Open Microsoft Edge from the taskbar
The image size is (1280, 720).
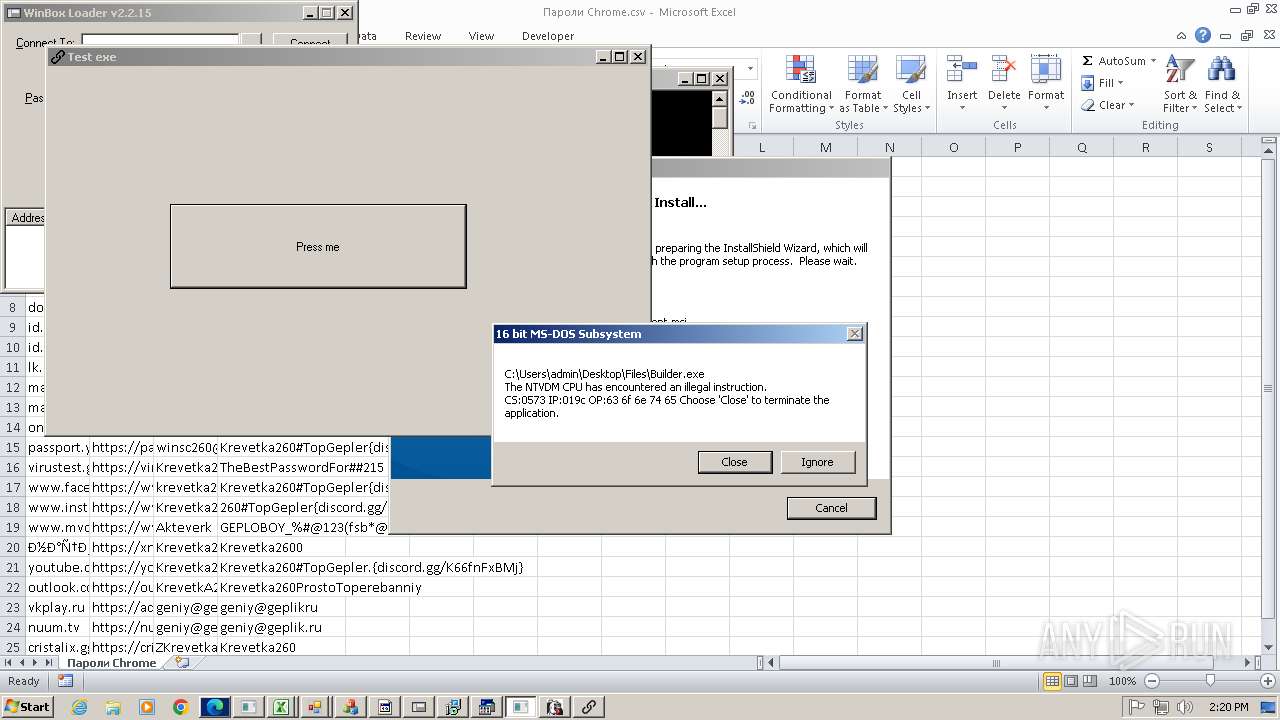pos(215,707)
